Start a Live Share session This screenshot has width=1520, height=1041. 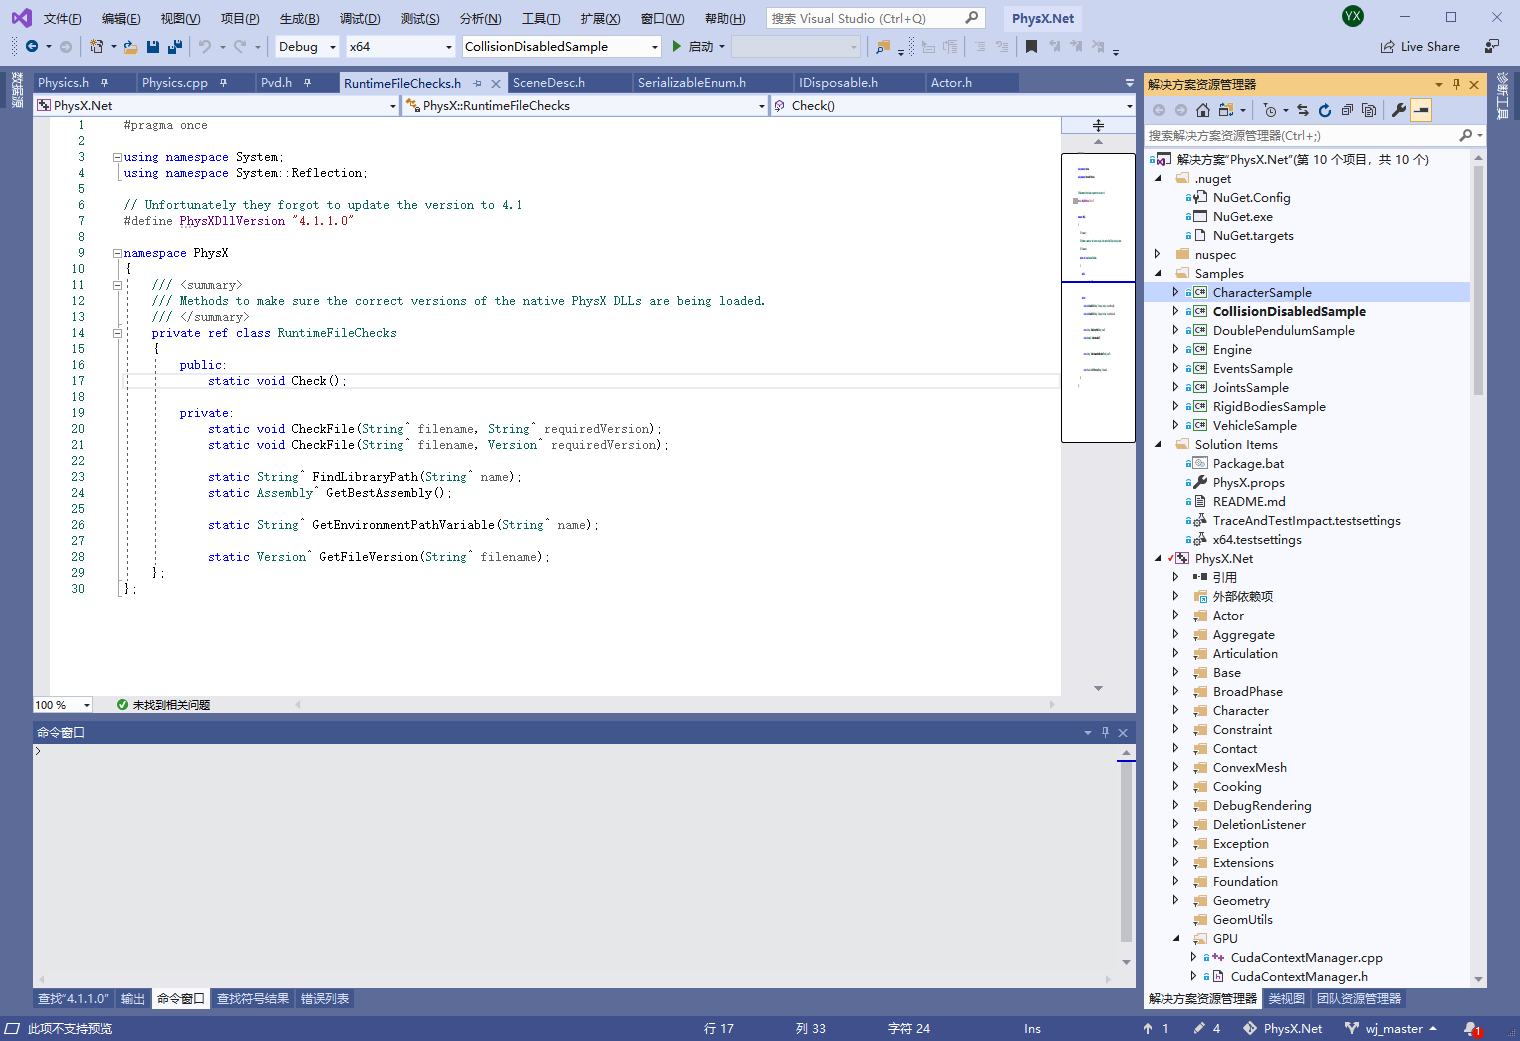pos(1420,46)
